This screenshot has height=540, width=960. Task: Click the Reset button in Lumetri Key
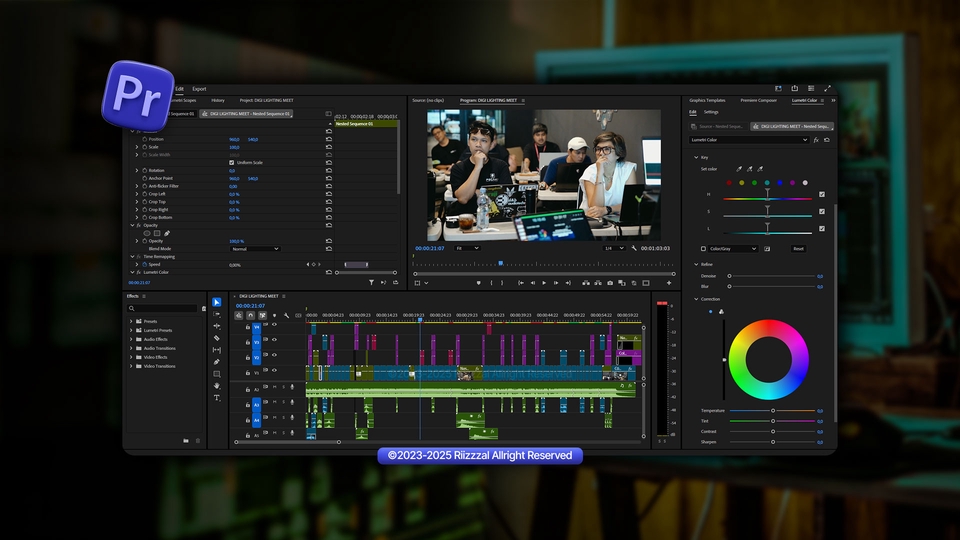(x=798, y=249)
